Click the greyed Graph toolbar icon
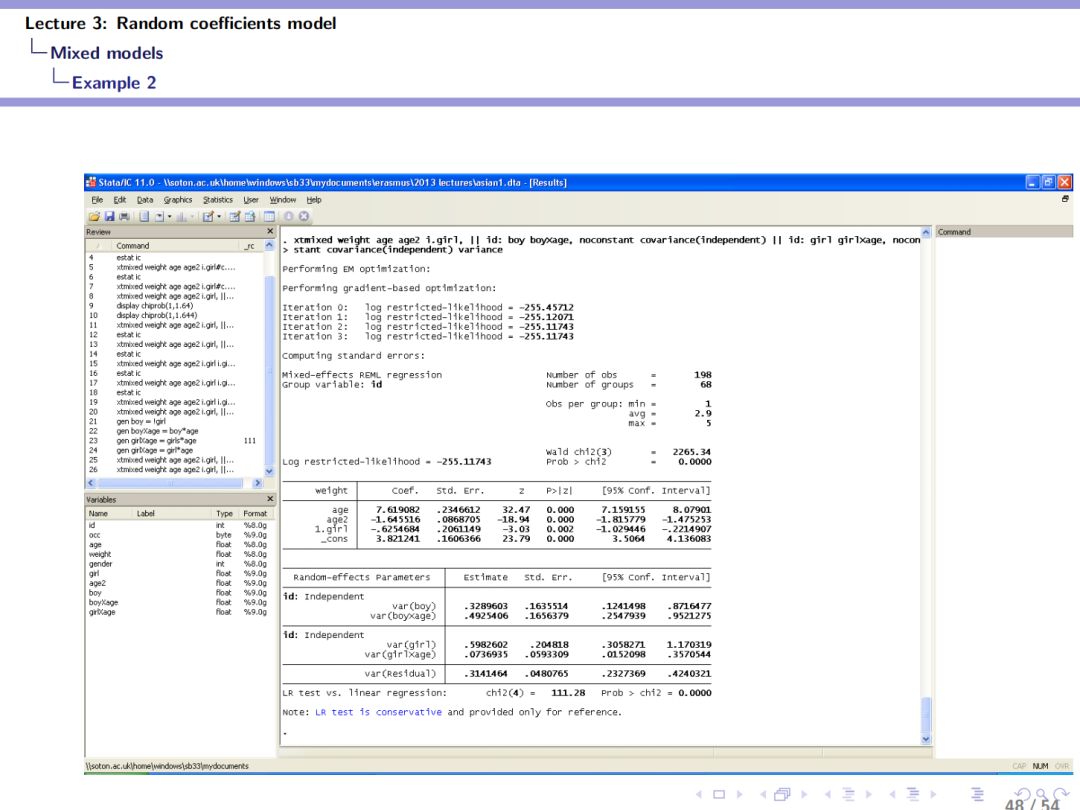Image resolution: width=1080 pixels, height=810 pixels. click(x=180, y=216)
